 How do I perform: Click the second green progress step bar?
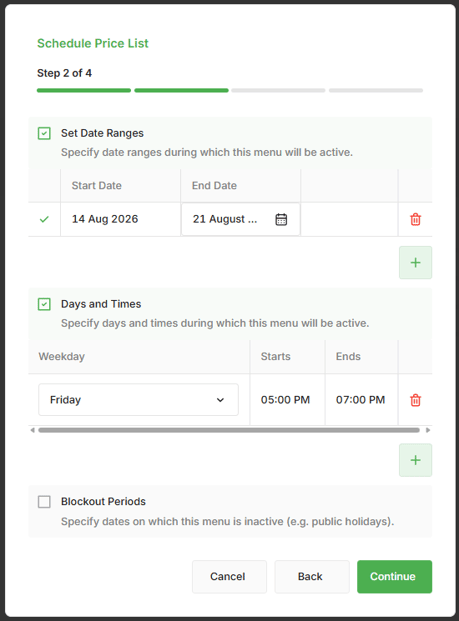coord(181,90)
